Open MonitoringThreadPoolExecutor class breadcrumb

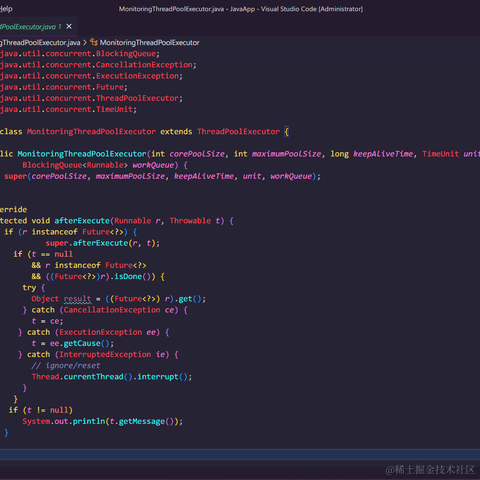coord(149,43)
